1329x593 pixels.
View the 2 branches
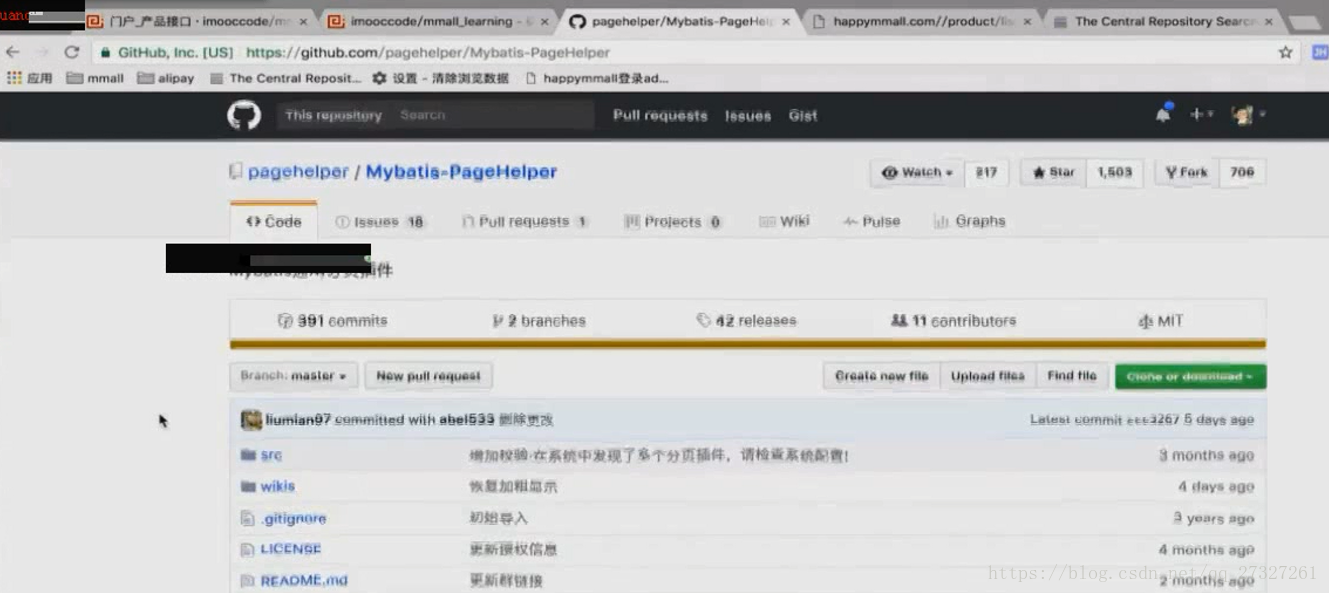click(x=539, y=321)
